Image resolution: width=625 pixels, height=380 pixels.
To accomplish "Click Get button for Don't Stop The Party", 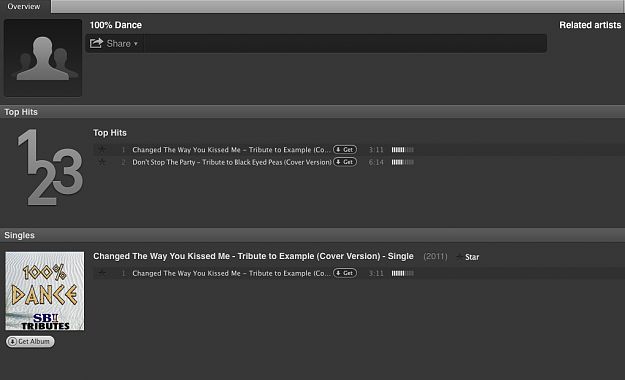I will pyautogui.click(x=345, y=162).
